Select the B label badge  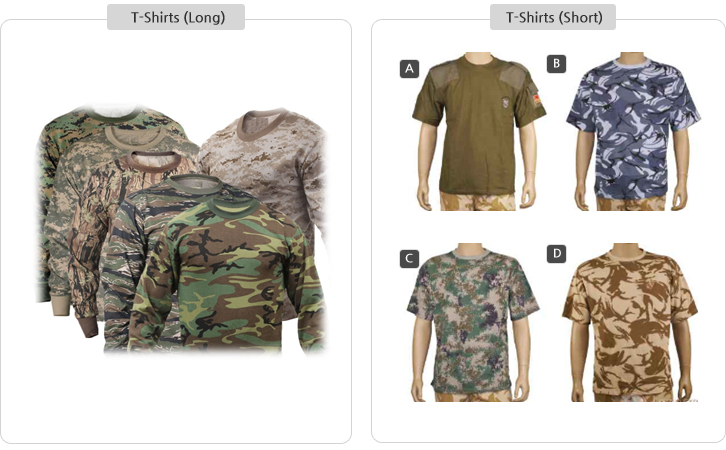556,63
